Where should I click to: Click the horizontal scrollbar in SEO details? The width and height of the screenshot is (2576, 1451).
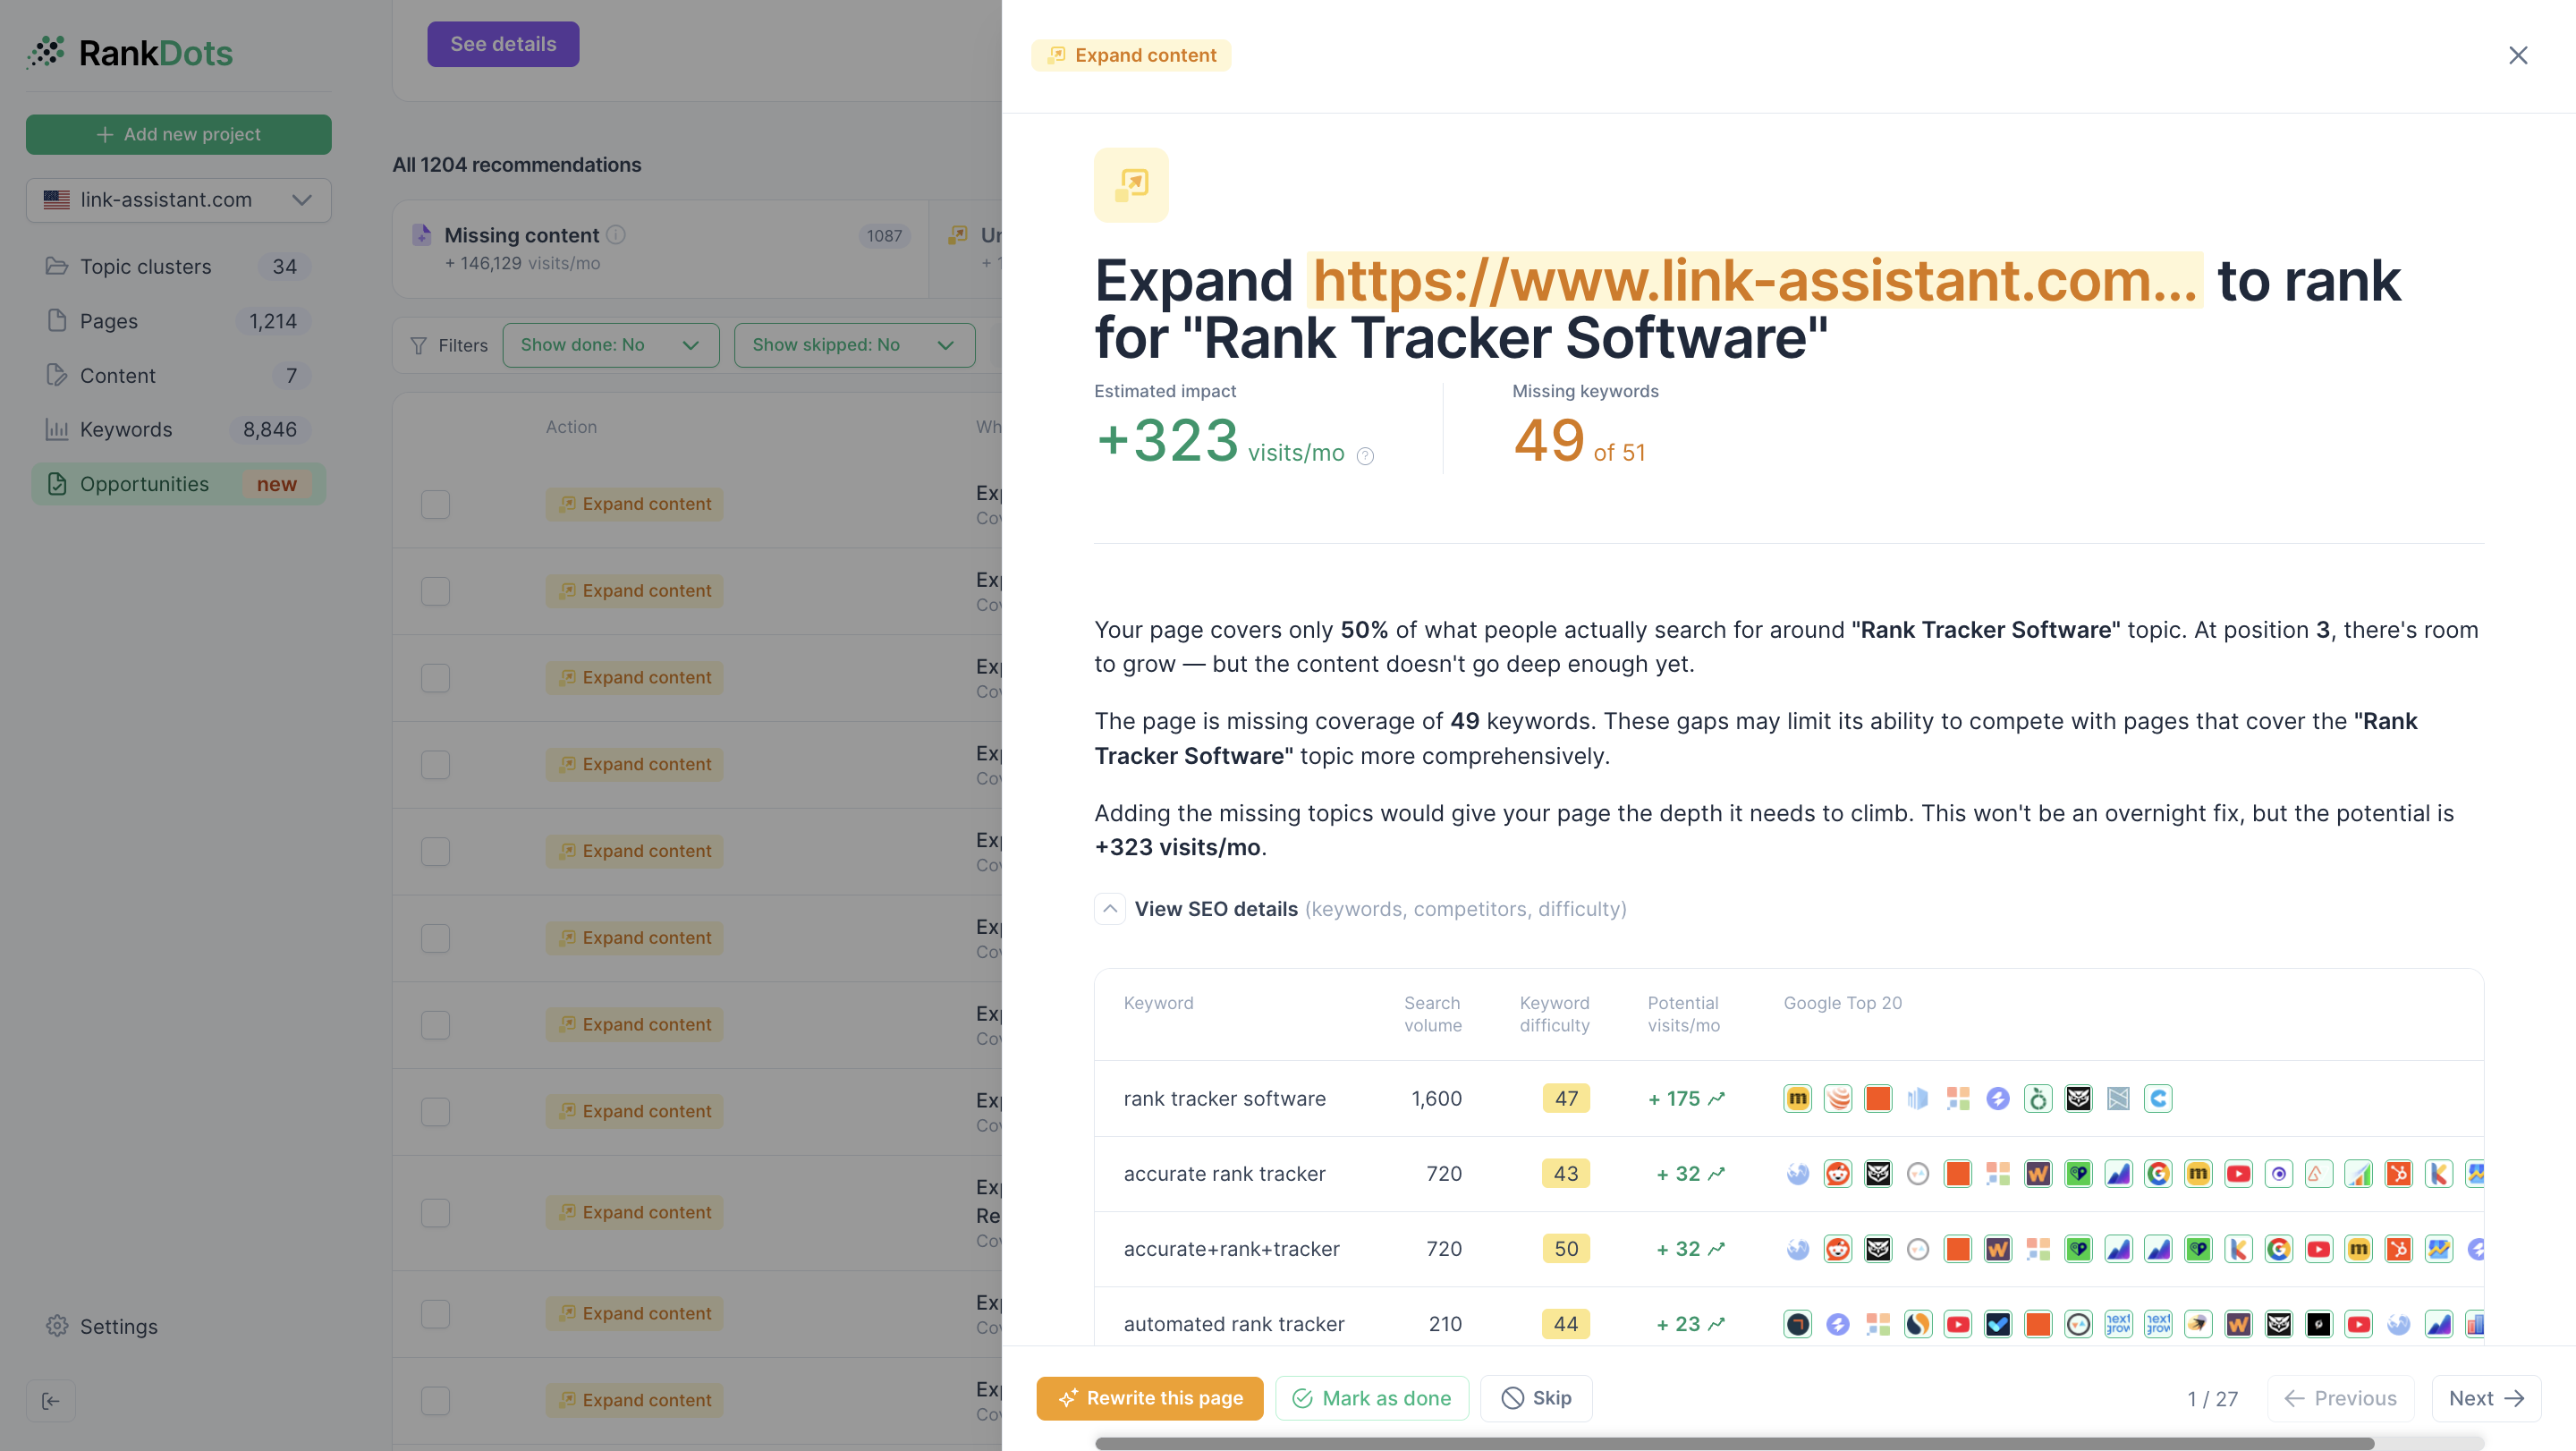[x=1734, y=1443]
